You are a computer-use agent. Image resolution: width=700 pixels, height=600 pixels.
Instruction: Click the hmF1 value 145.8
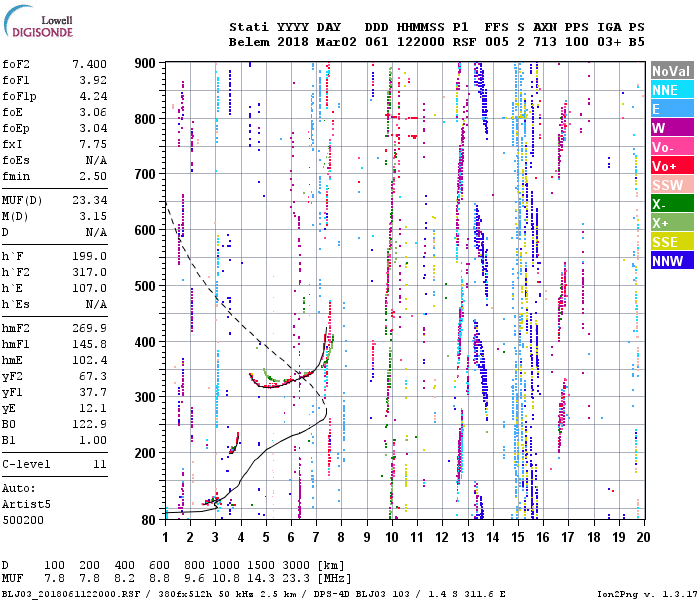click(89, 345)
